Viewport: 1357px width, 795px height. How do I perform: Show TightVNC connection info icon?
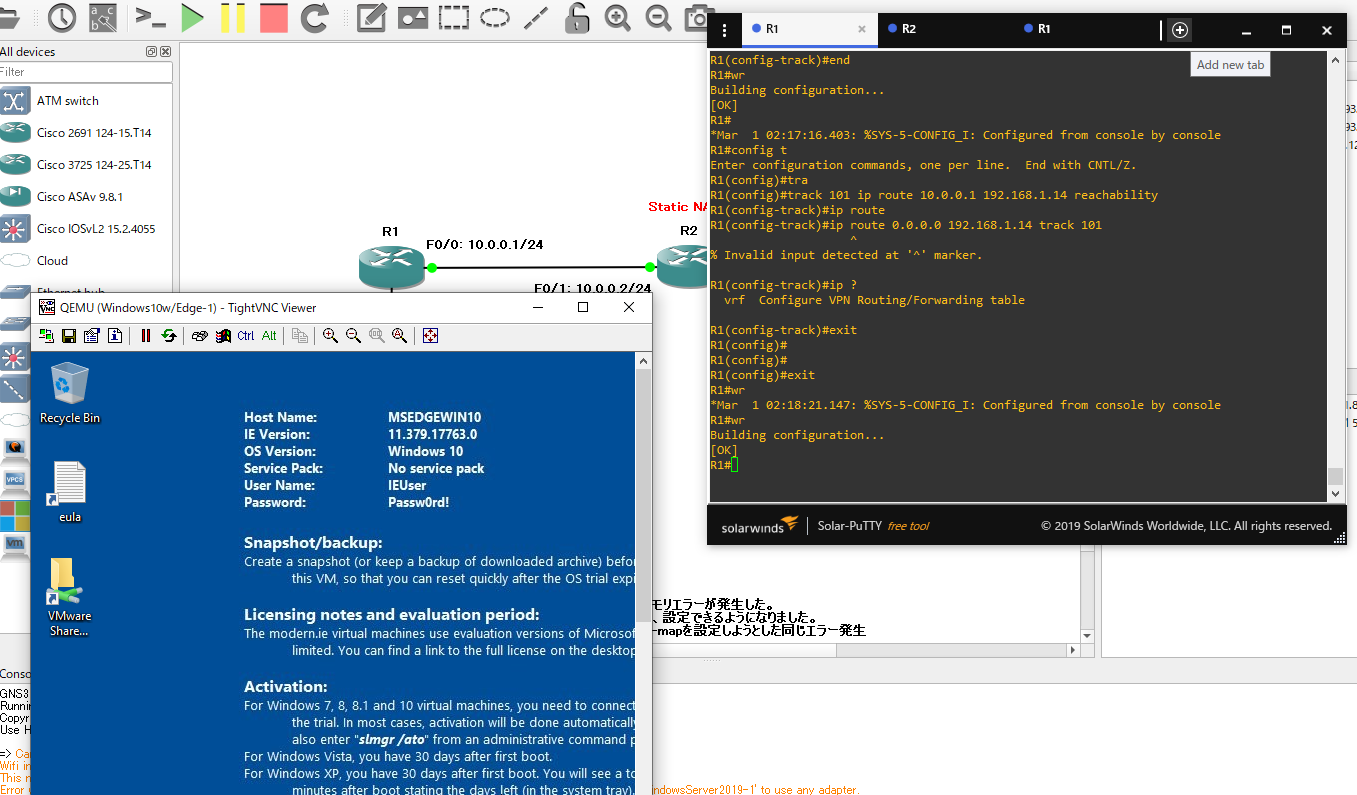[115, 336]
